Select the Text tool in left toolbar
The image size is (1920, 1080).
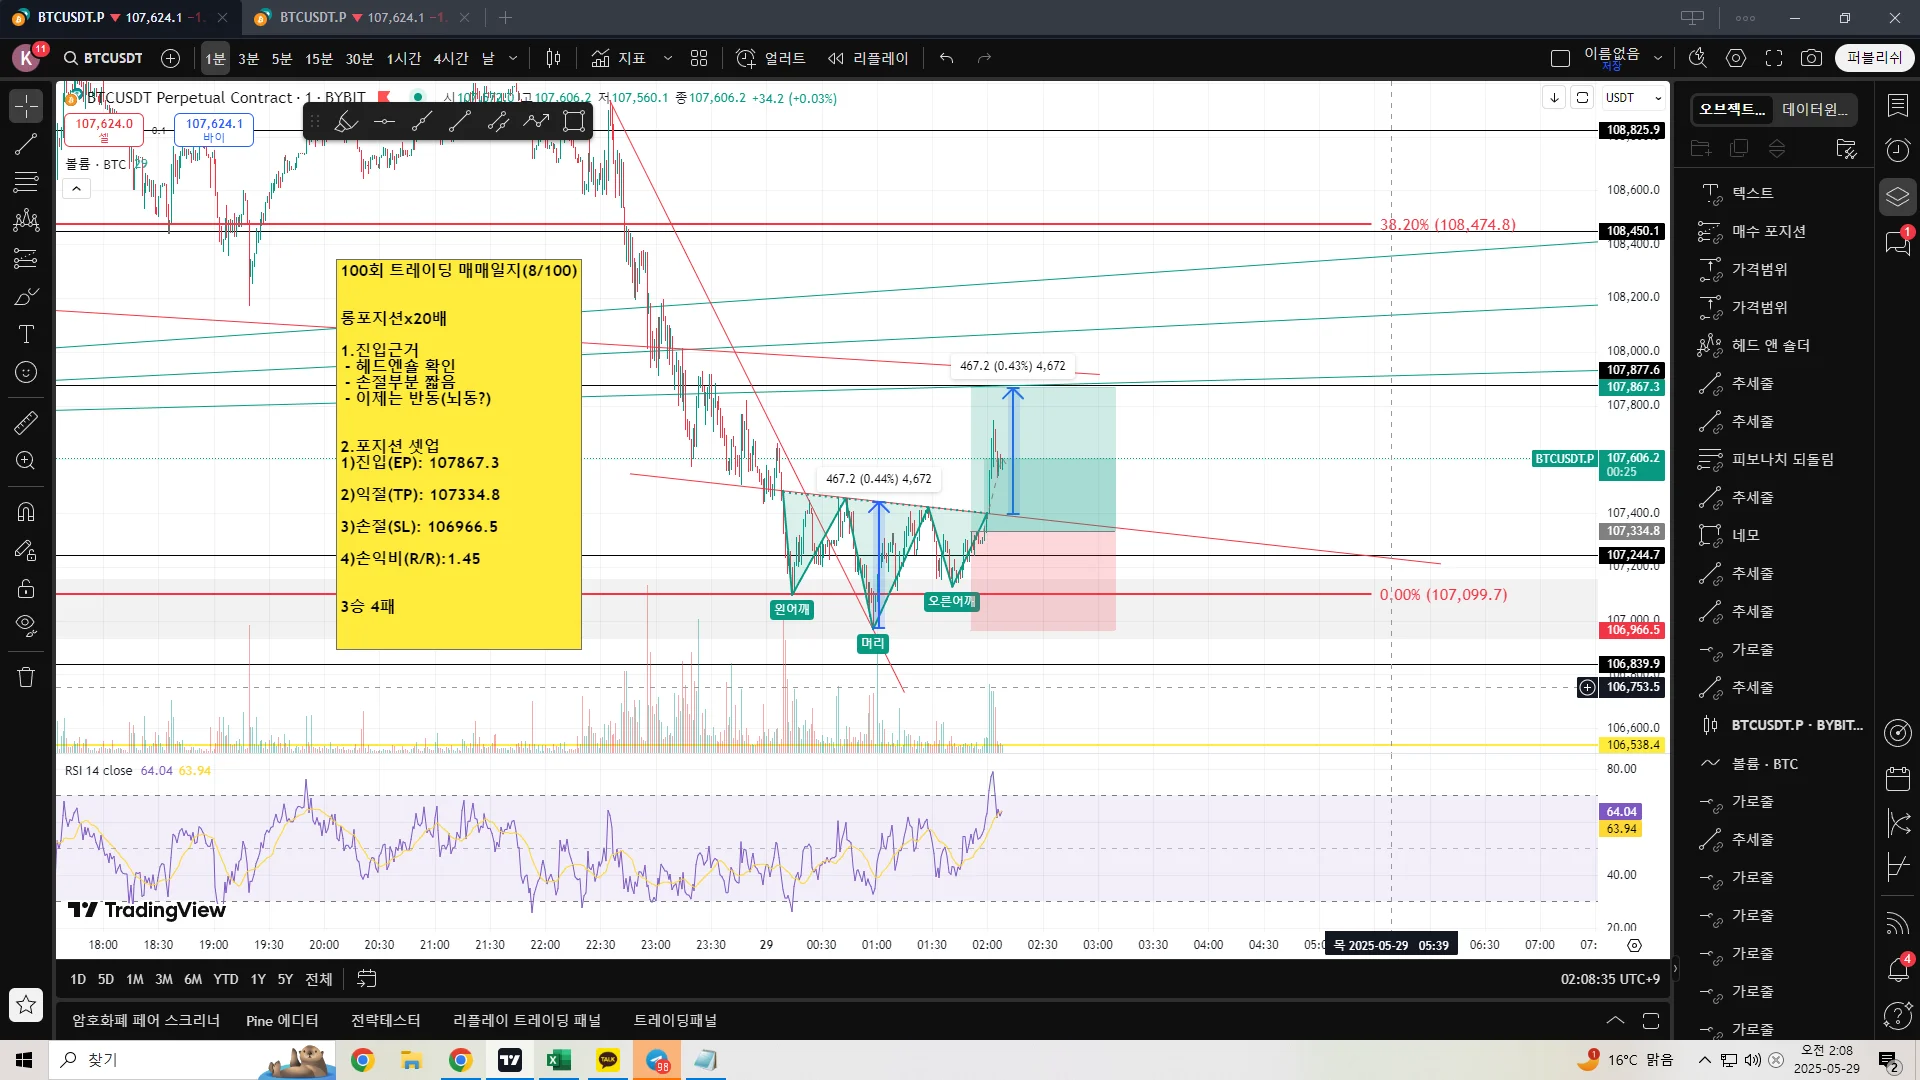(26, 334)
